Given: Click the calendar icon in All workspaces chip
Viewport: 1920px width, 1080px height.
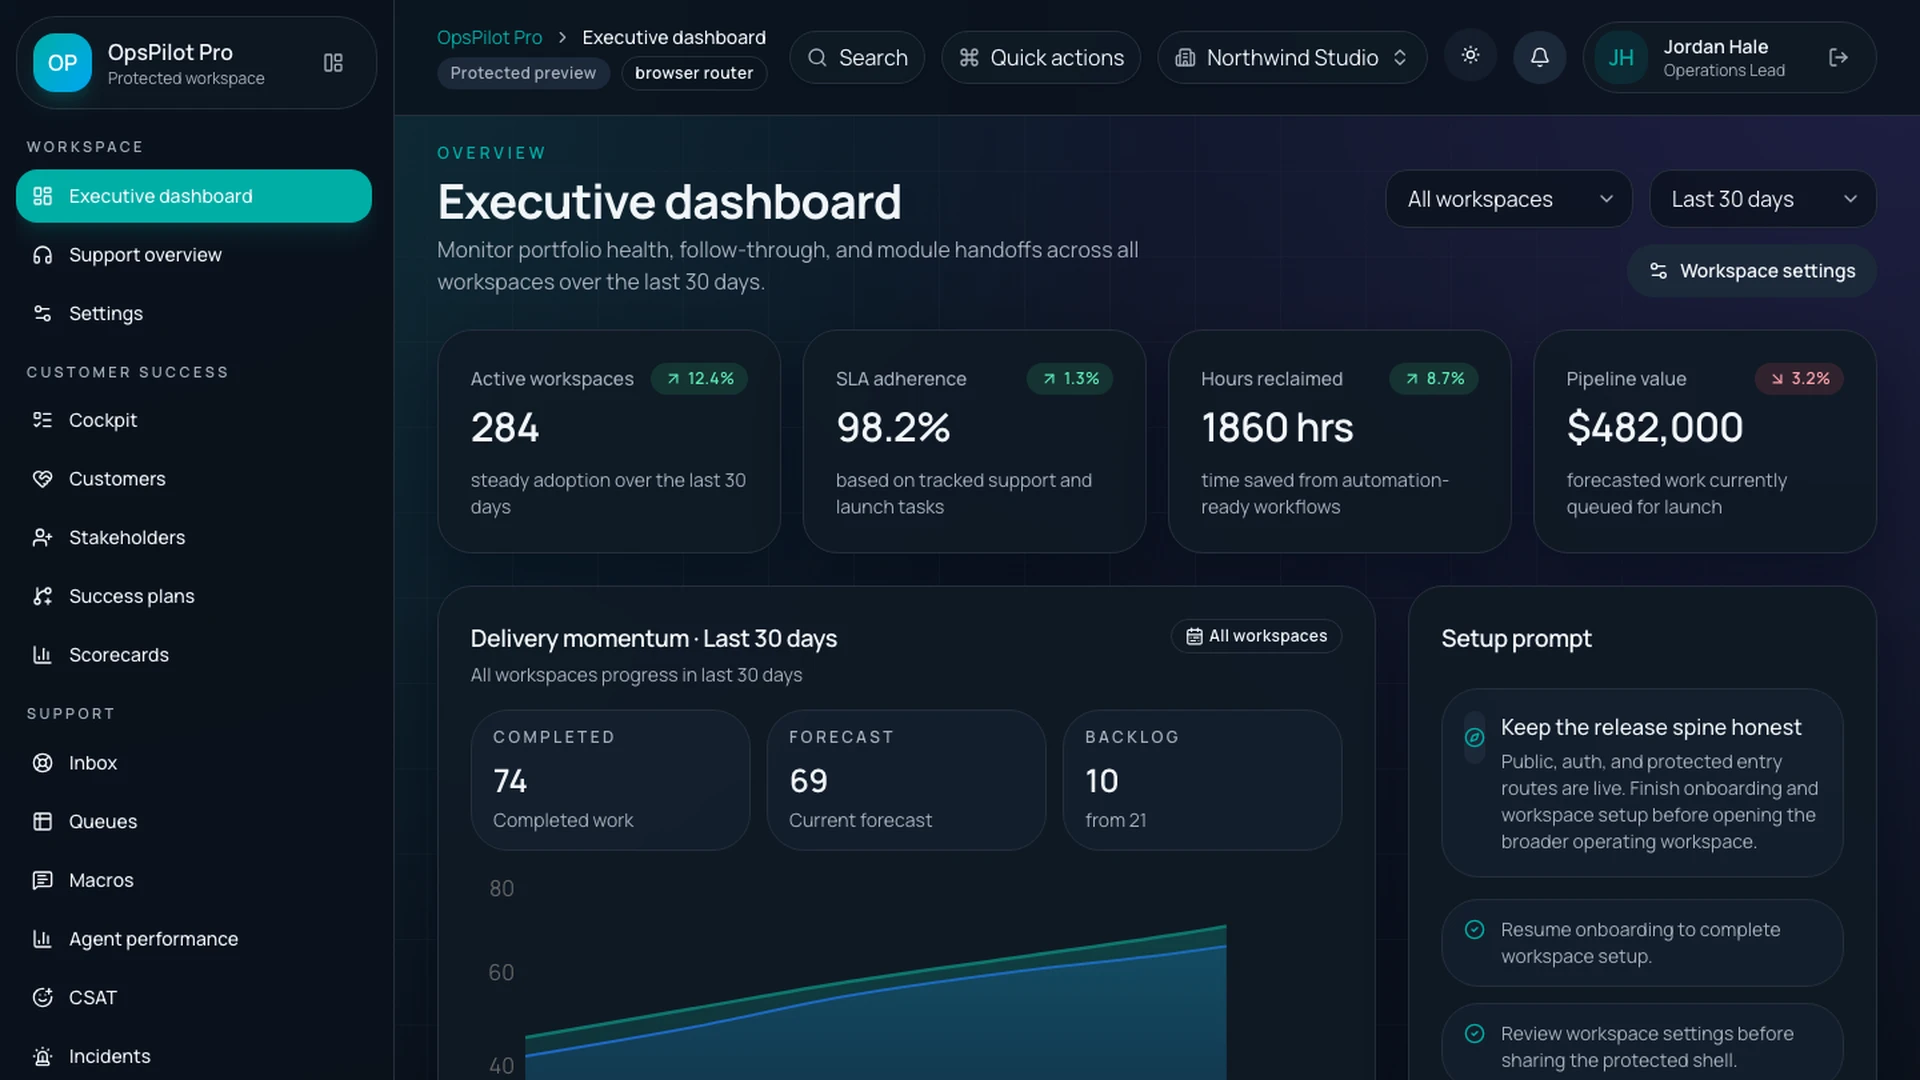Looking at the screenshot, I should coord(1194,636).
